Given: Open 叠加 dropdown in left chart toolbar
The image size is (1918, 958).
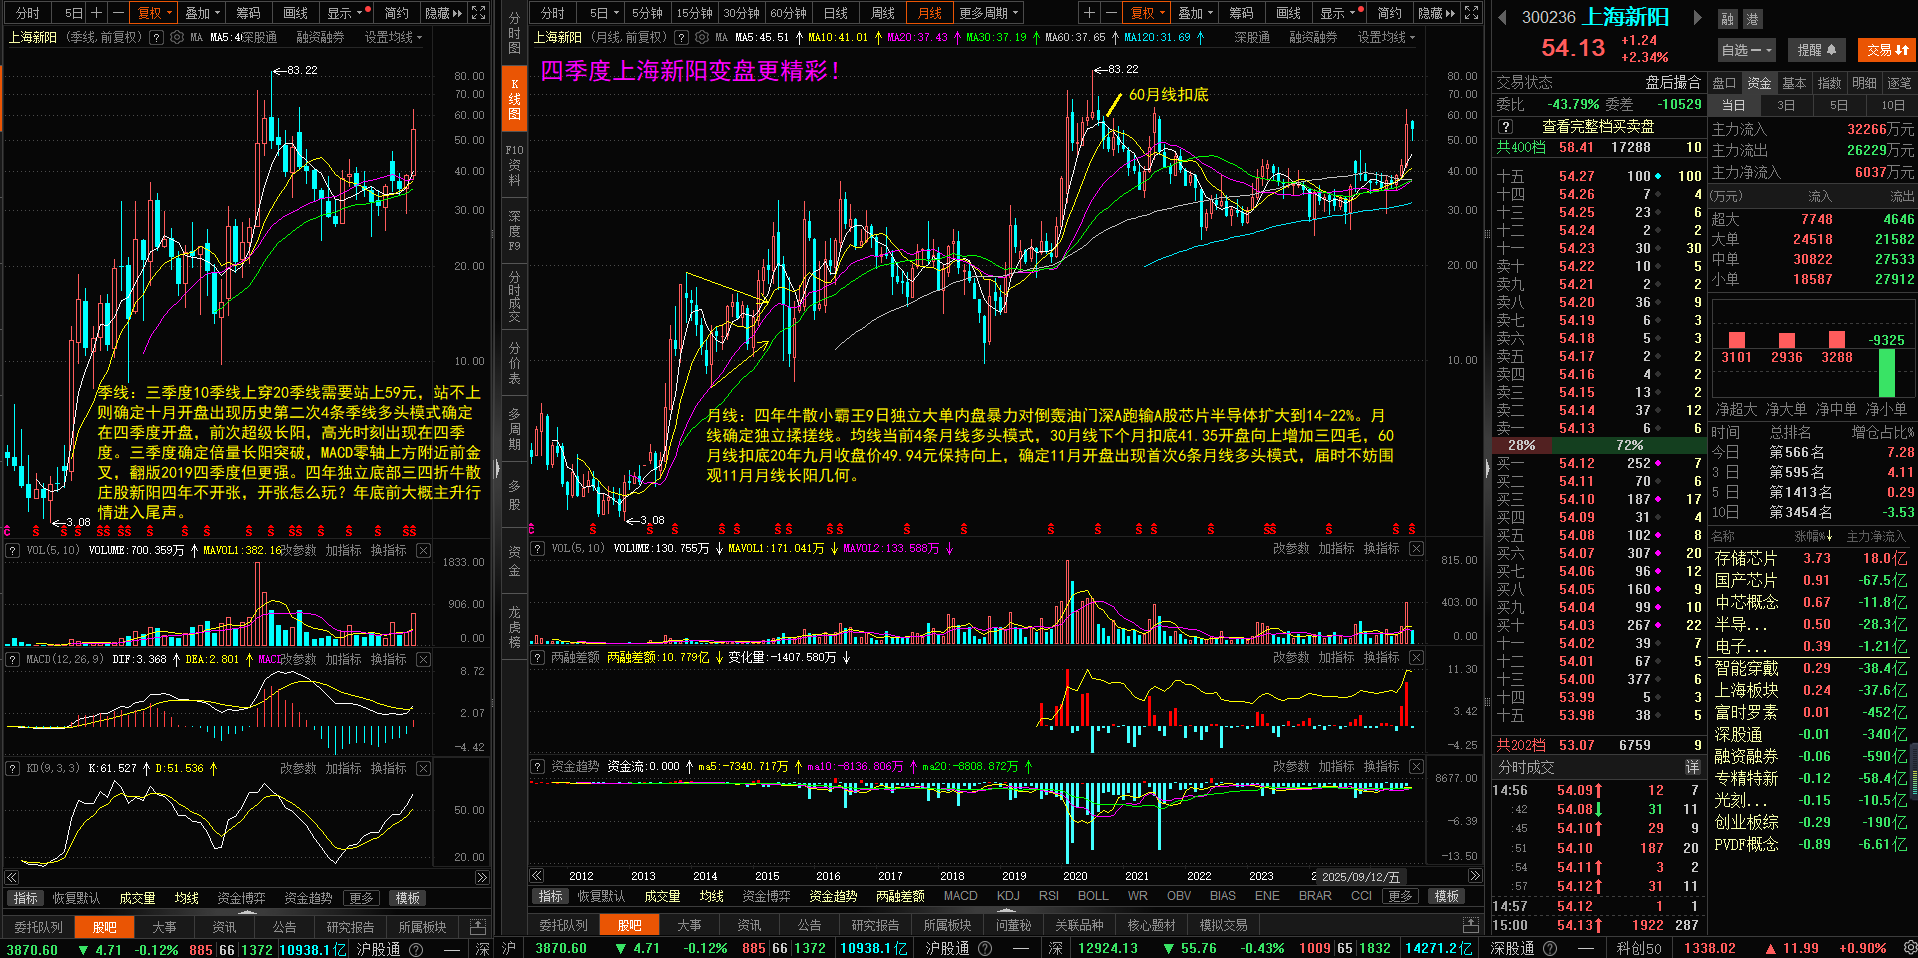Looking at the screenshot, I should 203,13.
